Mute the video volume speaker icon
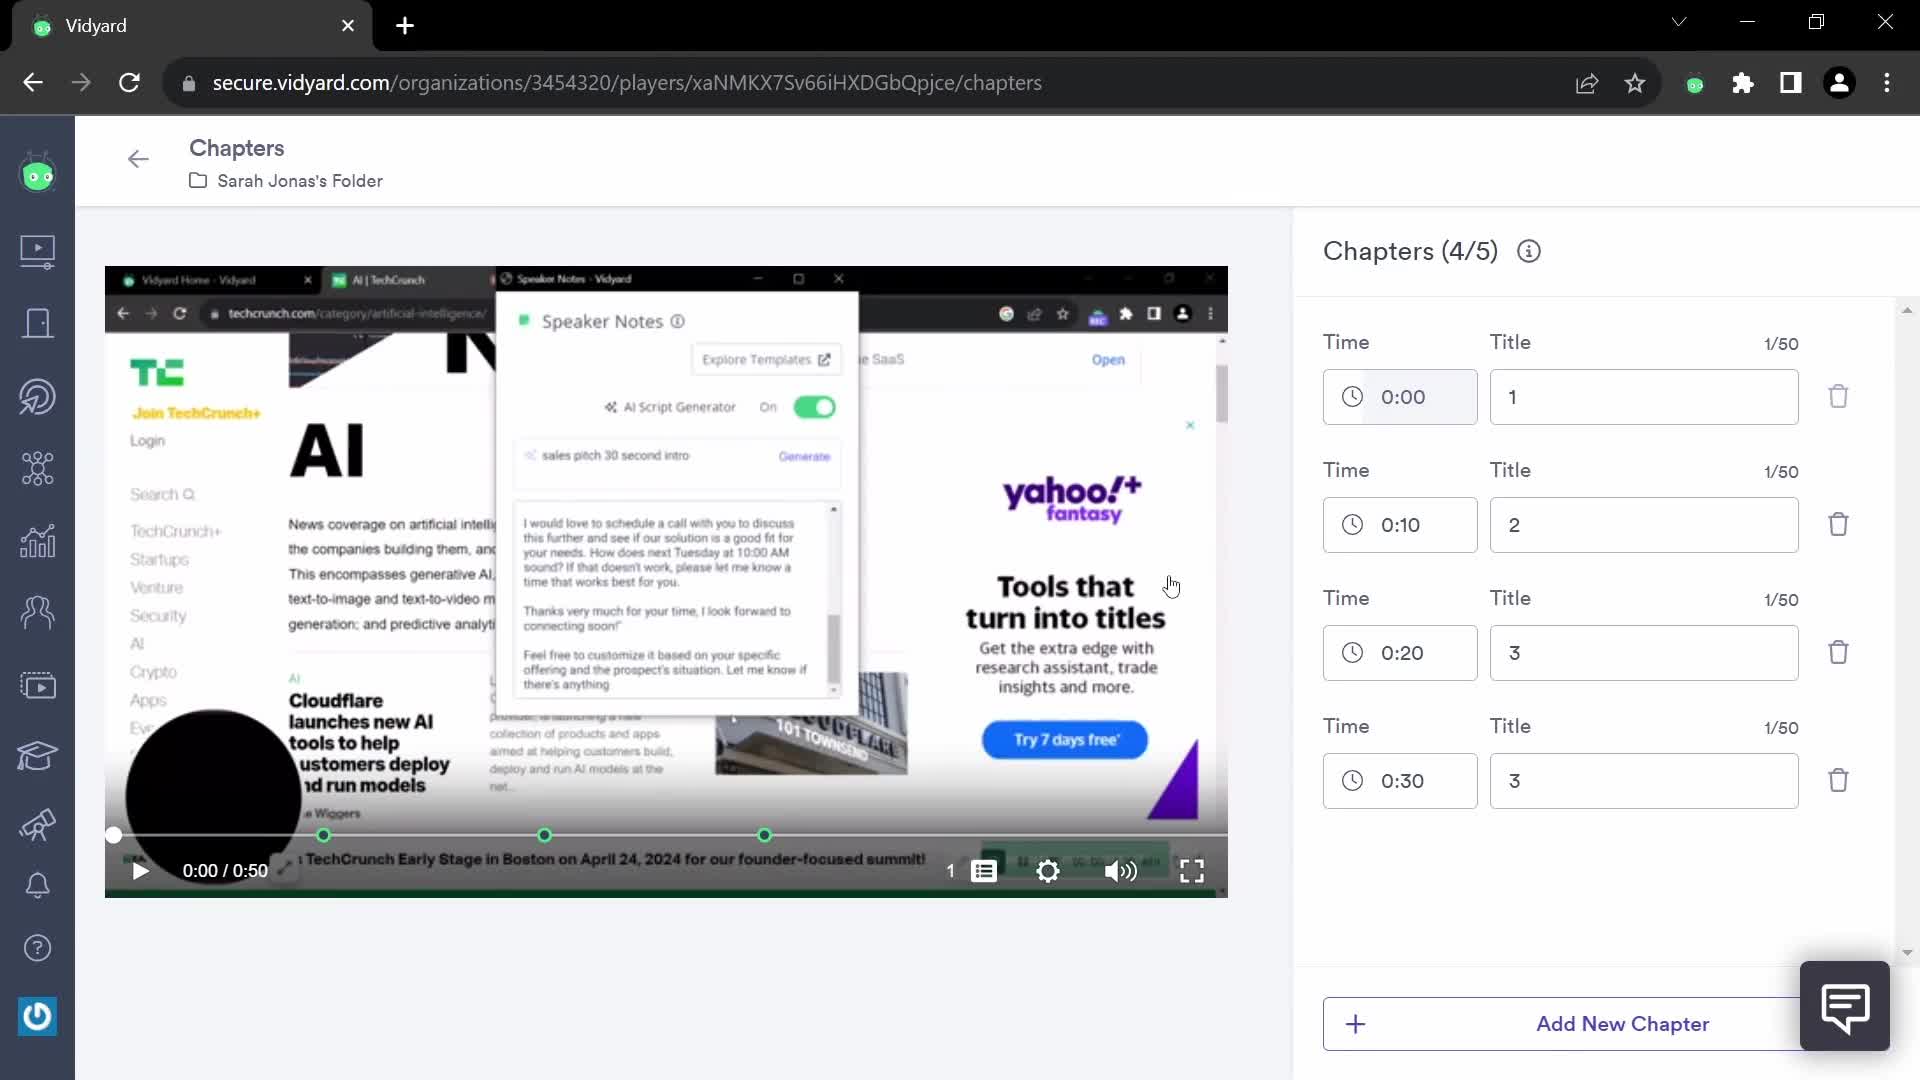Image resolution: width=1920 pixels, height=1080 pixels. (1120, 871)
